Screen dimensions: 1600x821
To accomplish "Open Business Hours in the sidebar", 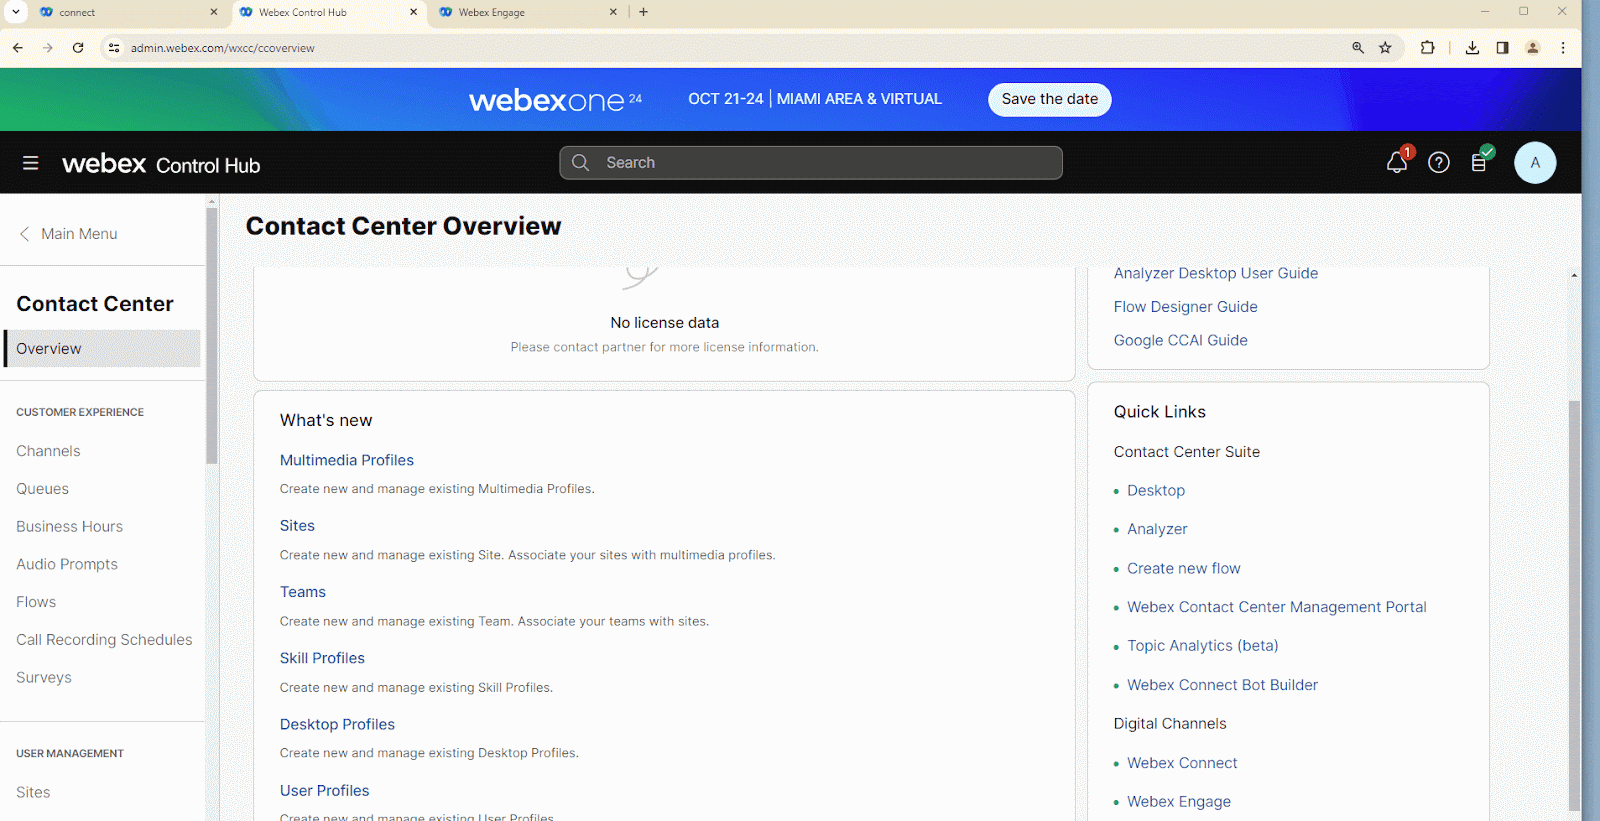I will point(69,526).
